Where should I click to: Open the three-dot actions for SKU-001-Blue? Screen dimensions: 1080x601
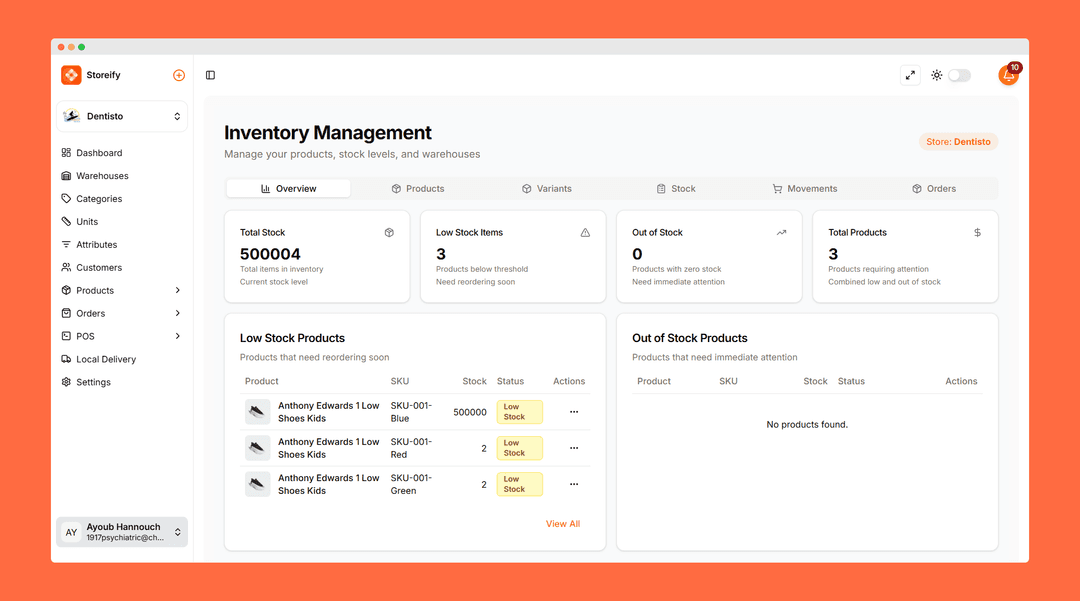(x=574, y=412)
